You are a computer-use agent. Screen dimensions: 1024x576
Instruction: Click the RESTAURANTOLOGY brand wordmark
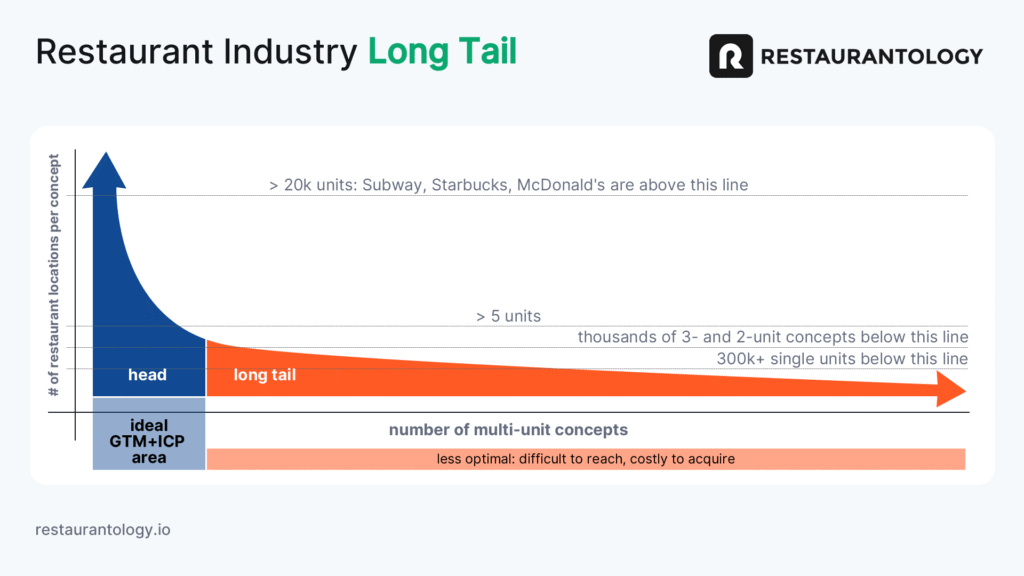[x=871, y=57]
